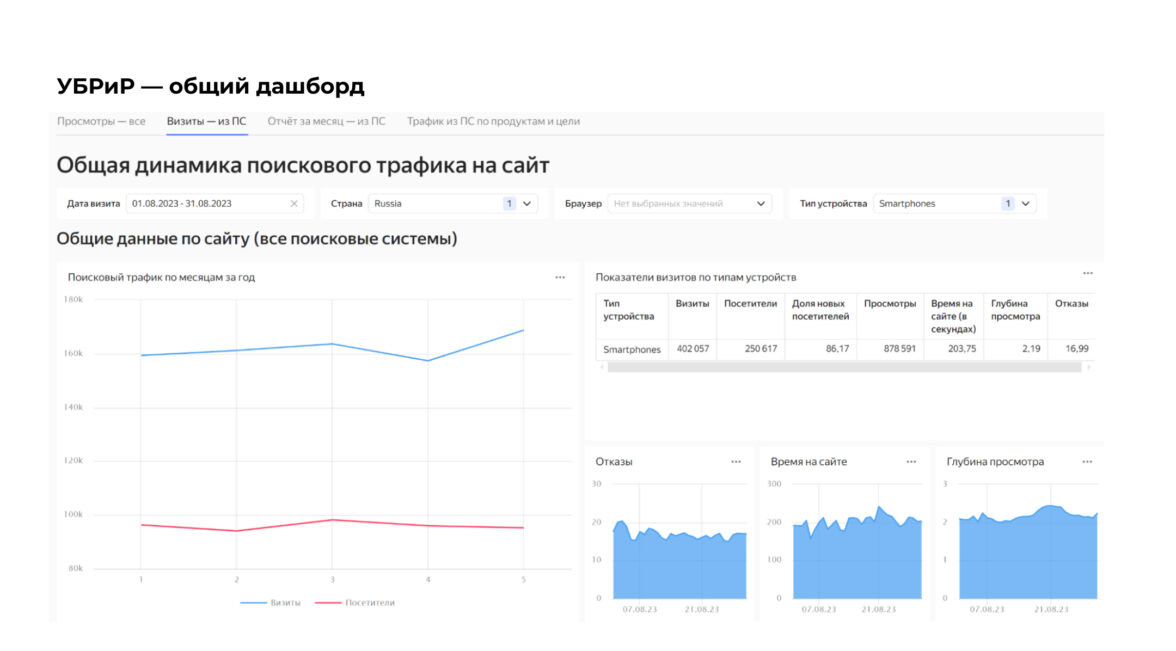Toggle the Визиты series in the chart legend
The height and width of the screenshot is (651, 1176).
271,603
